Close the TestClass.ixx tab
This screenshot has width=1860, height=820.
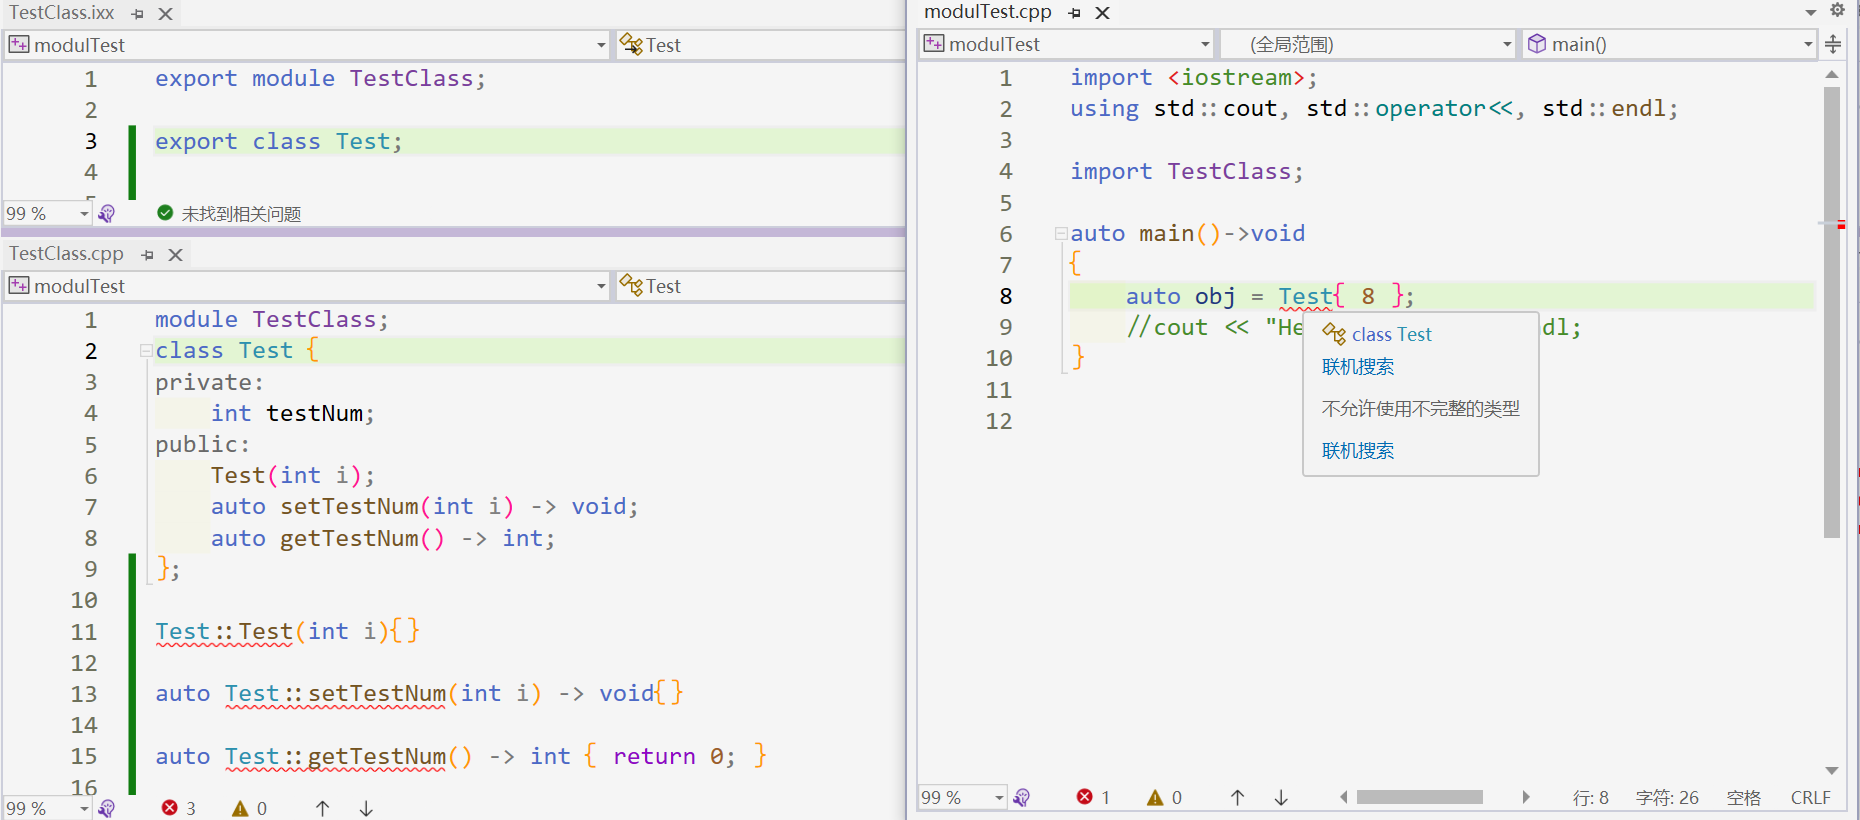click(x=166, y=14)
